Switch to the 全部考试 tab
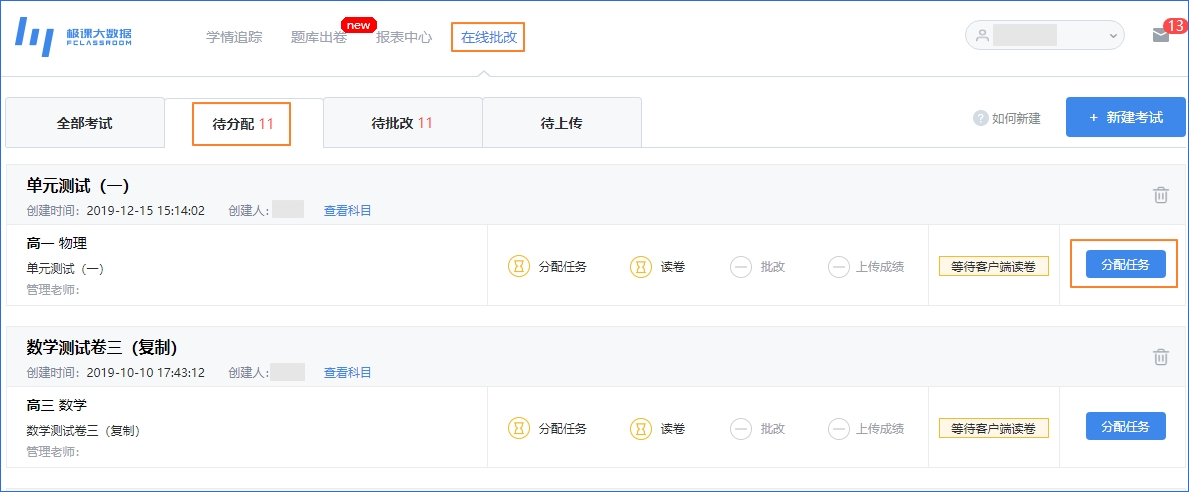The width and height of the screenshot is (1189, 492). [85, 123]
